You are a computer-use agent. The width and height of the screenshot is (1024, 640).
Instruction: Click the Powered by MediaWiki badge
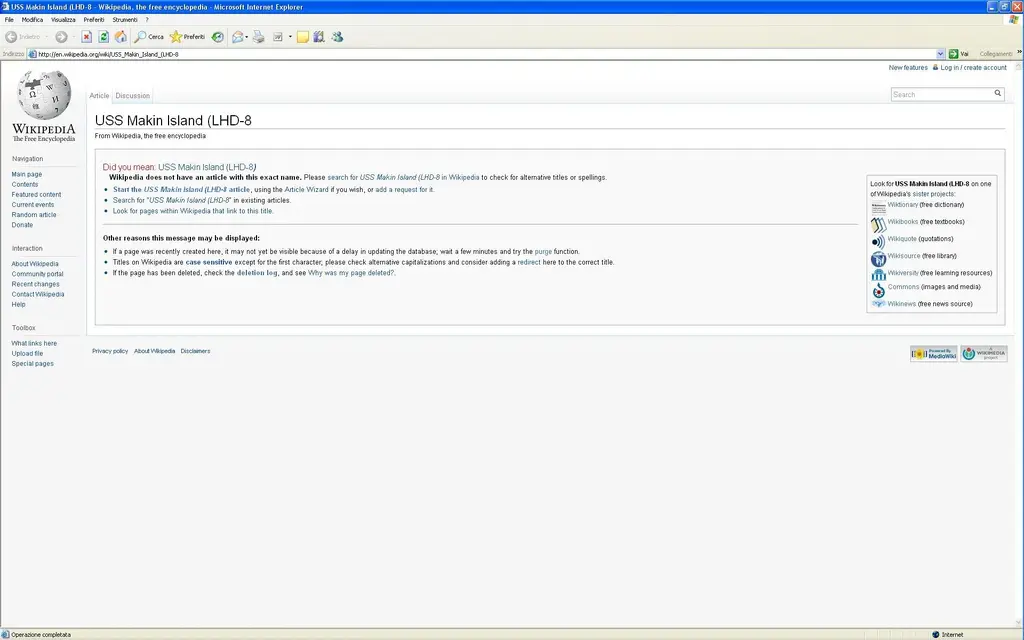pos(934,353)
